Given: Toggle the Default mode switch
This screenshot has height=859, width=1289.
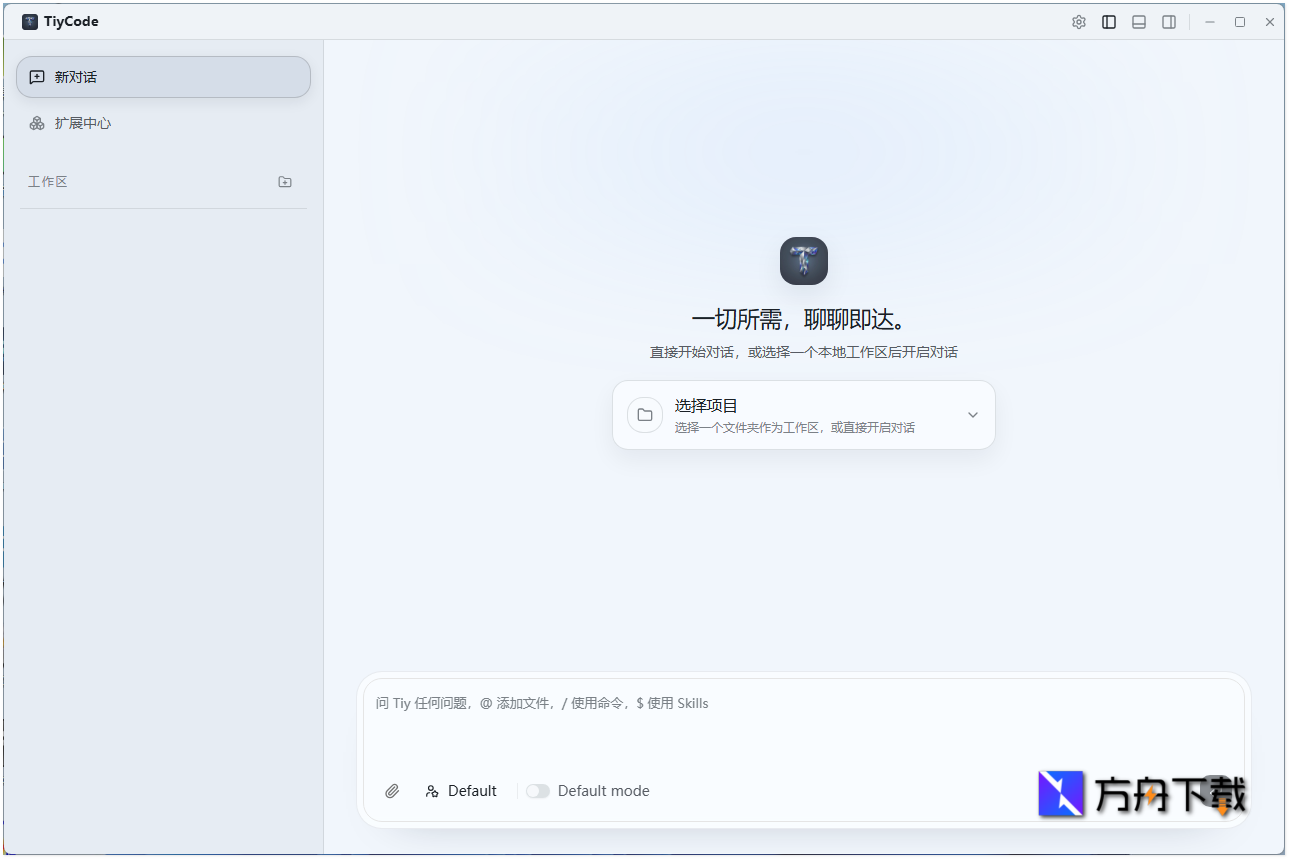Looking at the screenshot, I should 538,791.
